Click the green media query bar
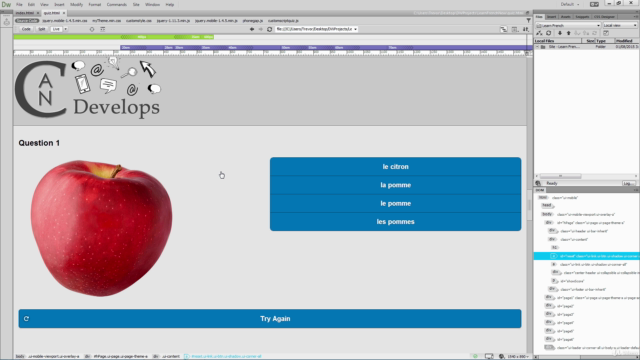This screenshot has height=360, width=640. coord(113,37)
